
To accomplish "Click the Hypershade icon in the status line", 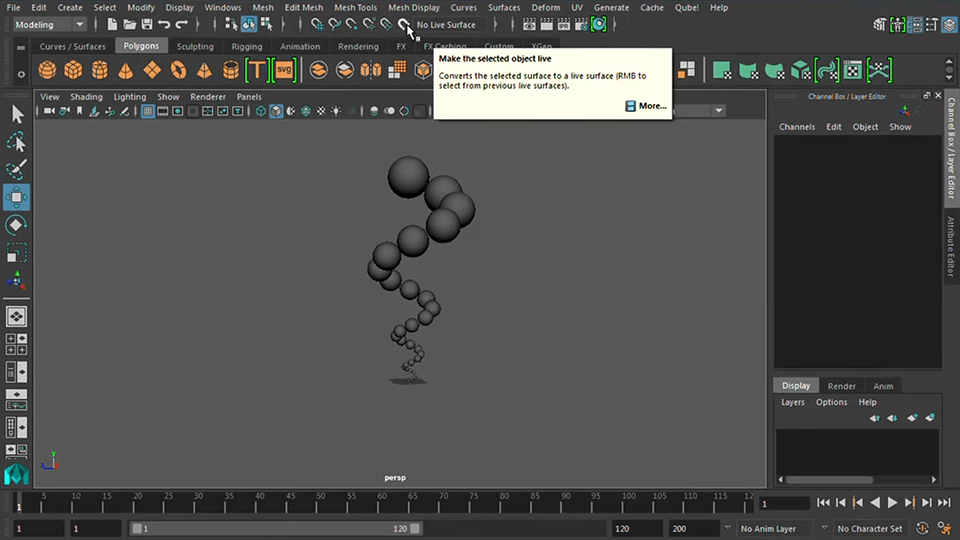I will point(598,24).
